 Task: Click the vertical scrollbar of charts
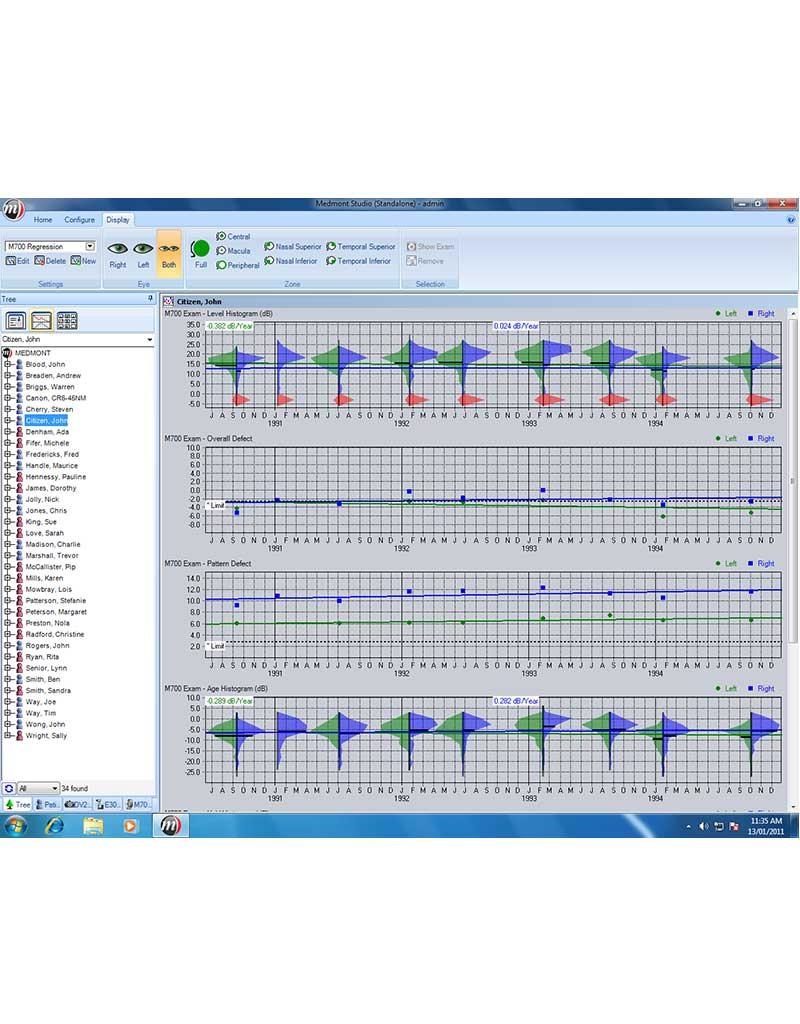793,480
